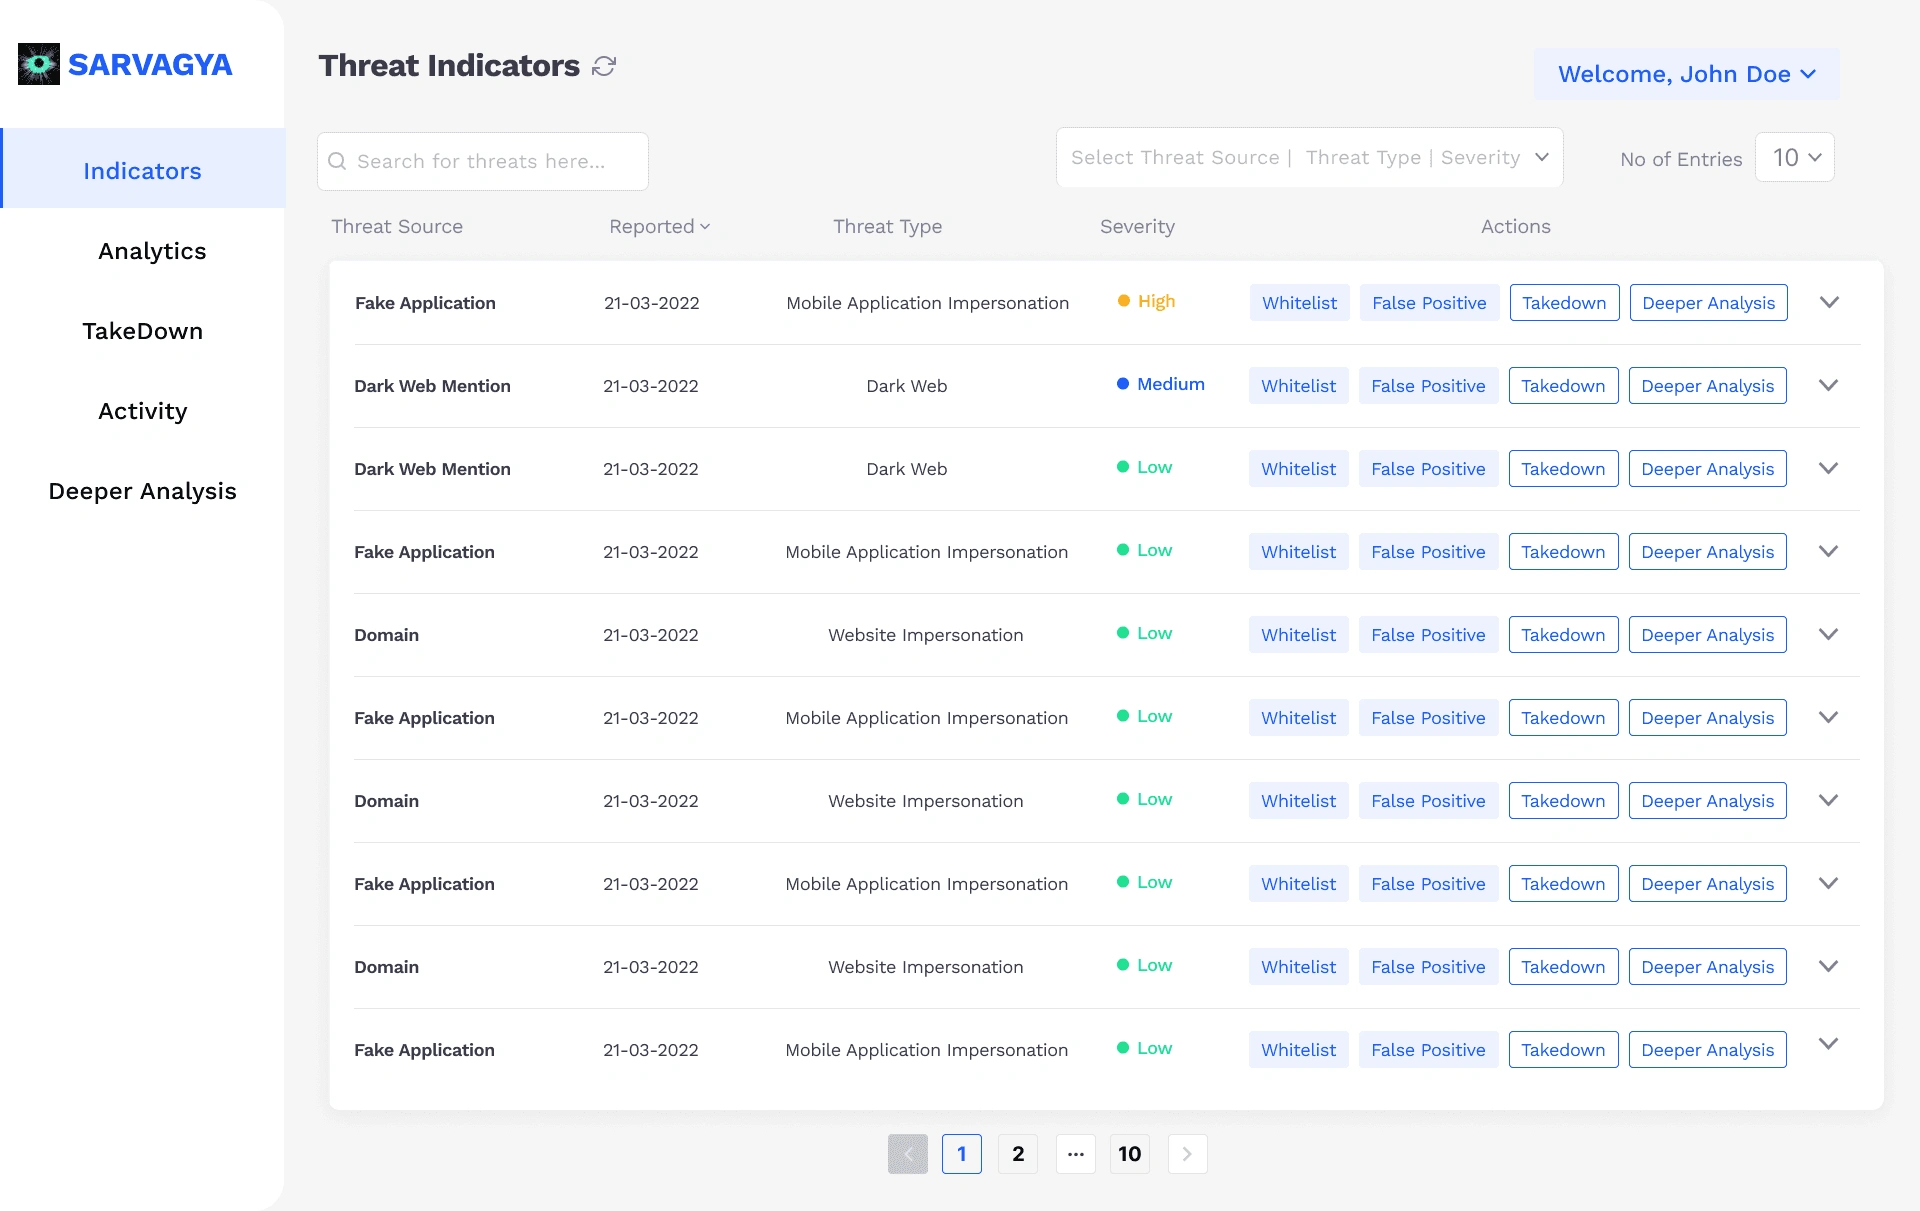
Task: Open TakeDown in the sidebar
Action: pyautogui.click(x=143, y=331)
